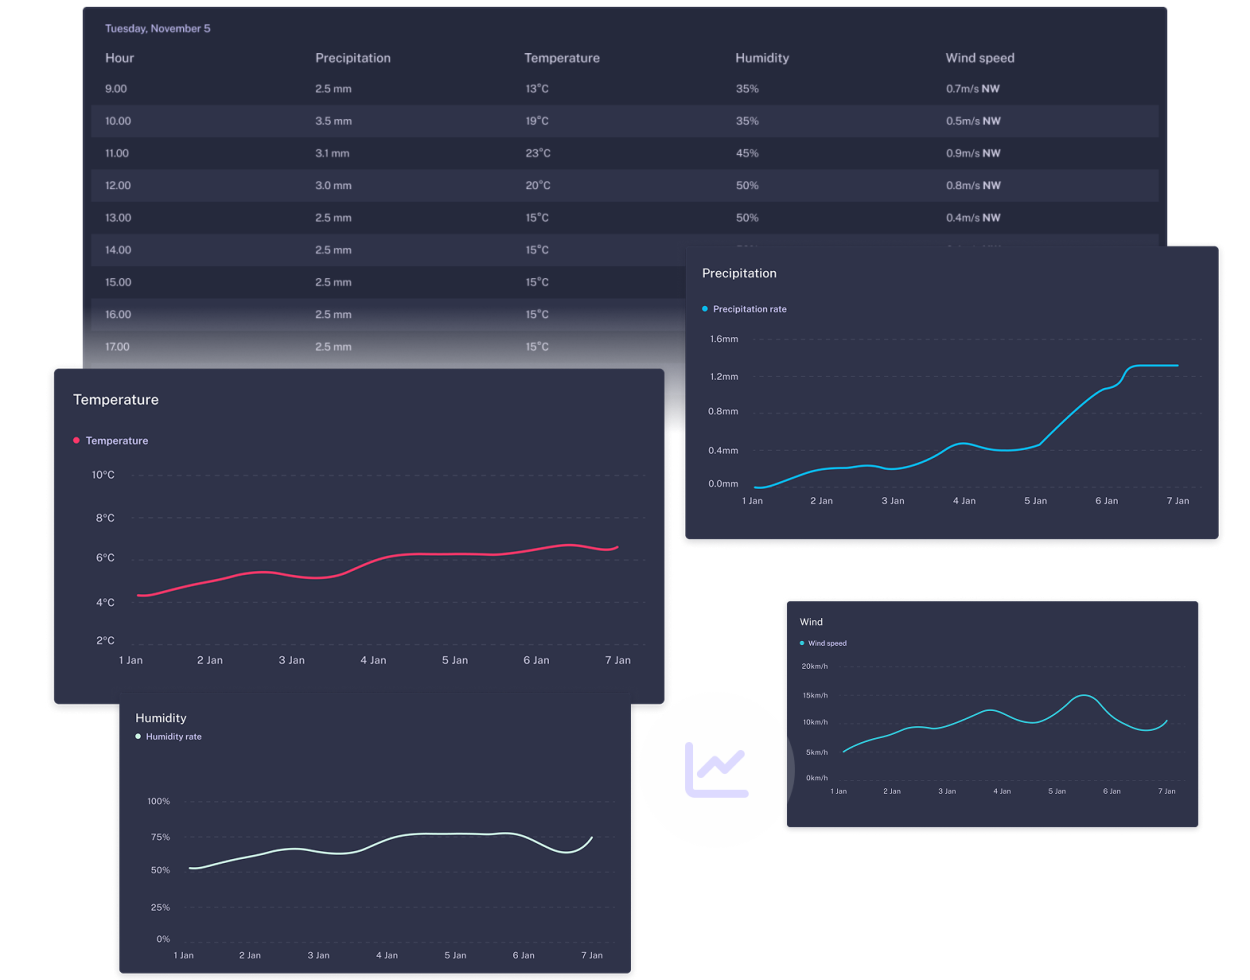Toggle the Wind speed legend label
This screenshot has height=980, width=1250.
(x=827, y=643)
